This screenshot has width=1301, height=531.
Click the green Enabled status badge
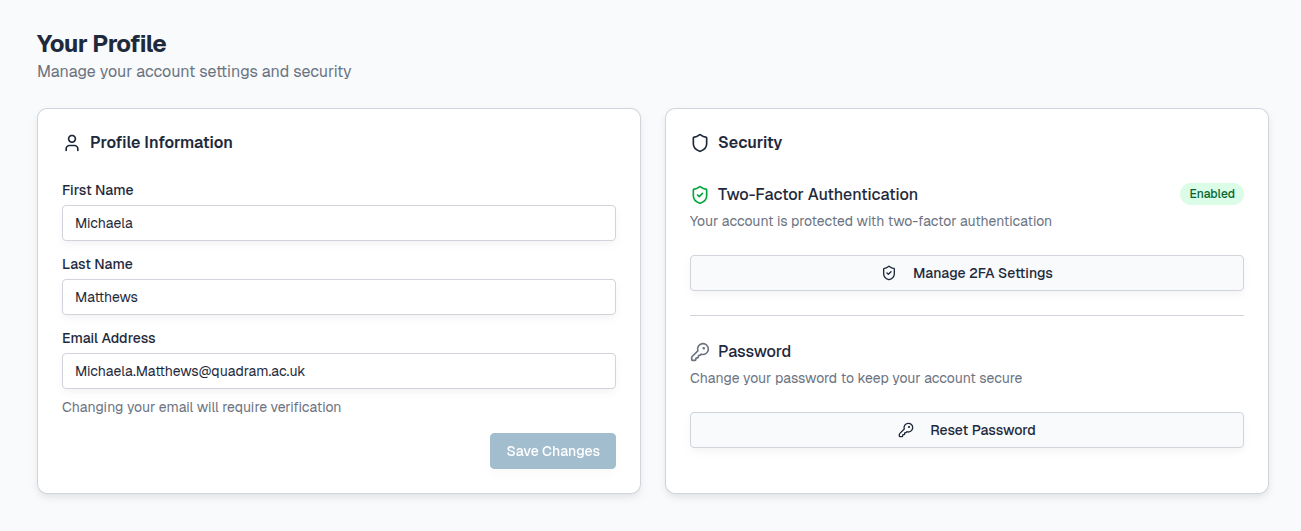pyautogui.click(x=1211, y=194)
